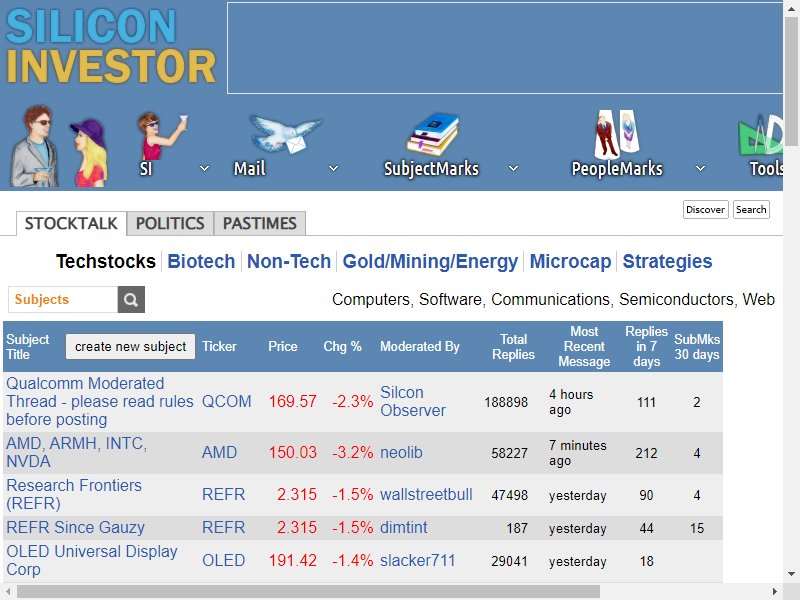Select the Techstocks category

[x=106, y=261]
